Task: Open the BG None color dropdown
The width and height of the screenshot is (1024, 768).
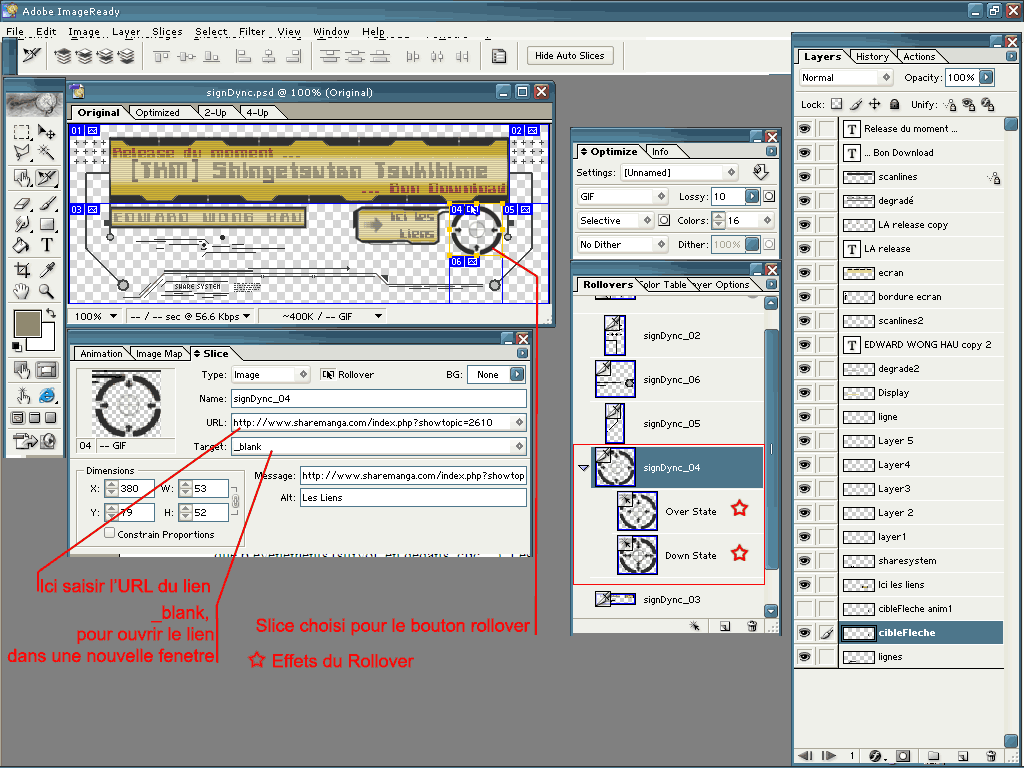Action: (x=496, y=375)
